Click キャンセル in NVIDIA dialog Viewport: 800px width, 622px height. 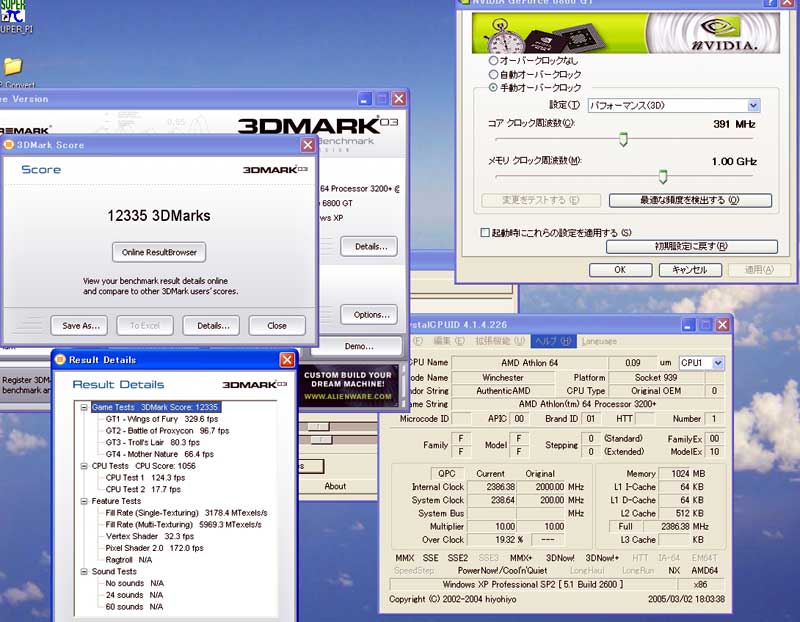click(x=690, y=270)
